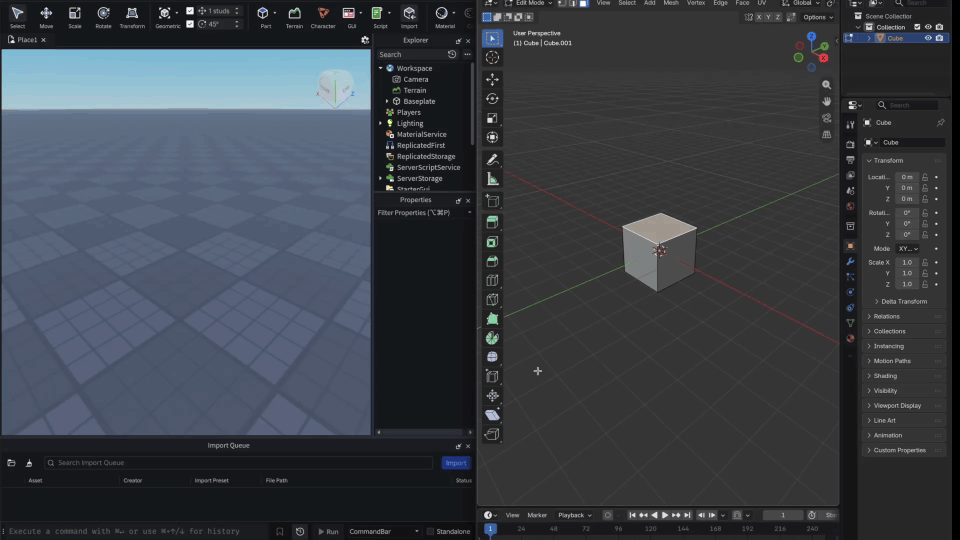
Task: Click the pan hand icon in Blender viewport
Action: (x=827, y=101)
